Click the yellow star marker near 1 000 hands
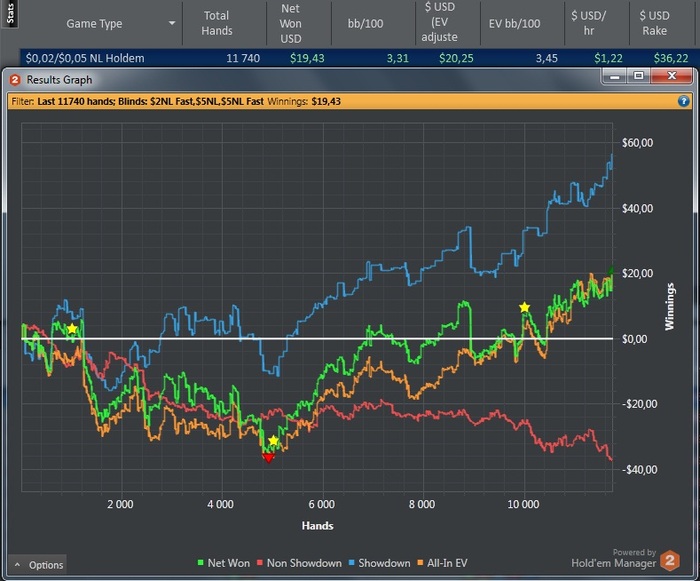The width and height of the screenshot is (700, 581). coord(72,329)
